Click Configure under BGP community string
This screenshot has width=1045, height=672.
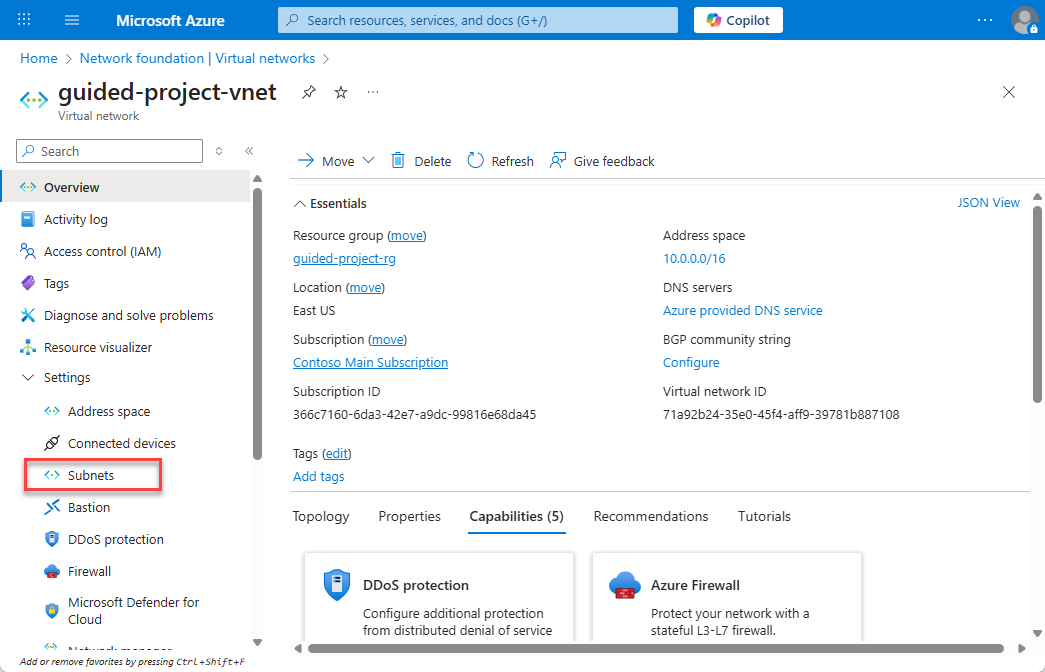(x=691, y=363)
